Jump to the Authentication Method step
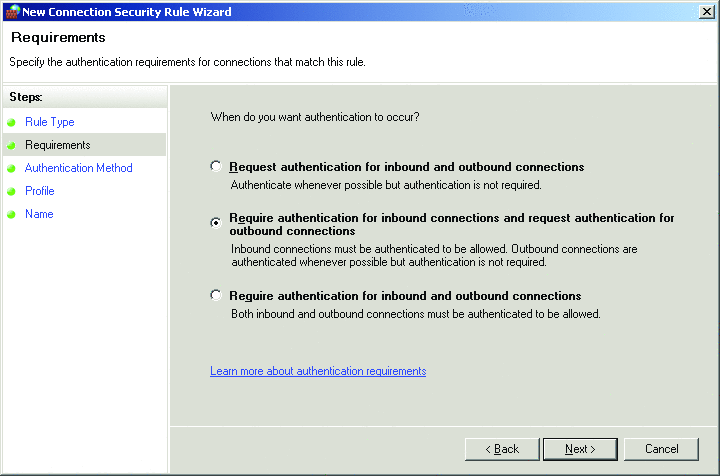This screenshot has height=476, width=720. [78, 168]
